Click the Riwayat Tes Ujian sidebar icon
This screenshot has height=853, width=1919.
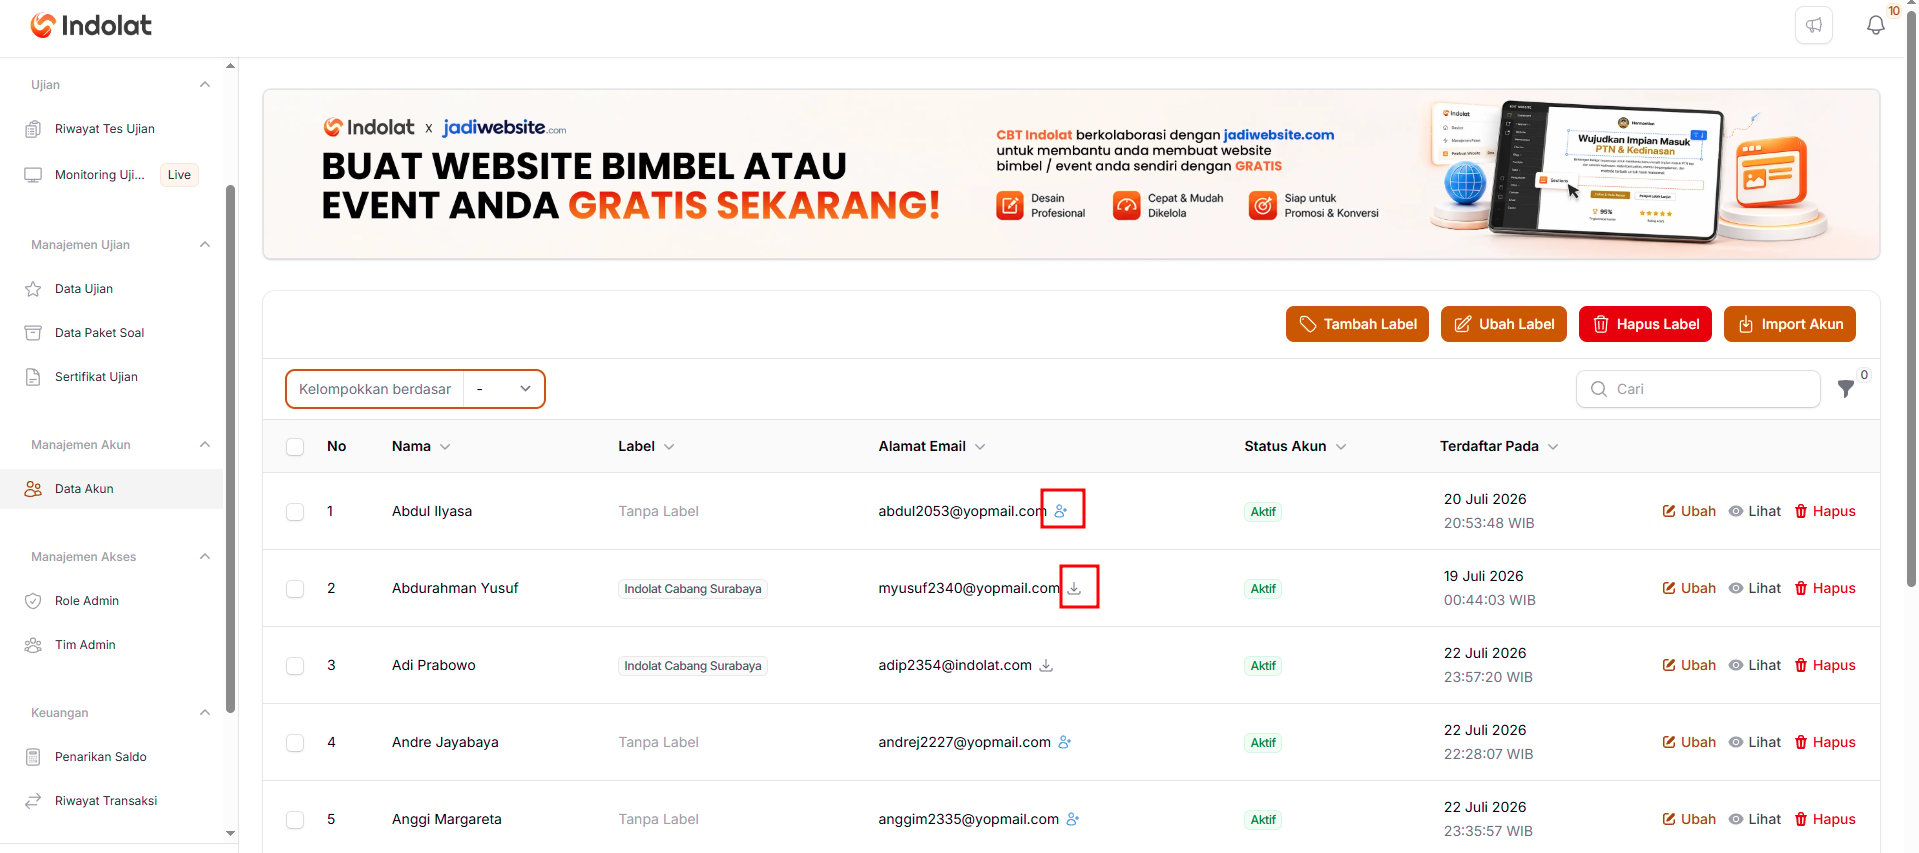(x=33, y=129)
